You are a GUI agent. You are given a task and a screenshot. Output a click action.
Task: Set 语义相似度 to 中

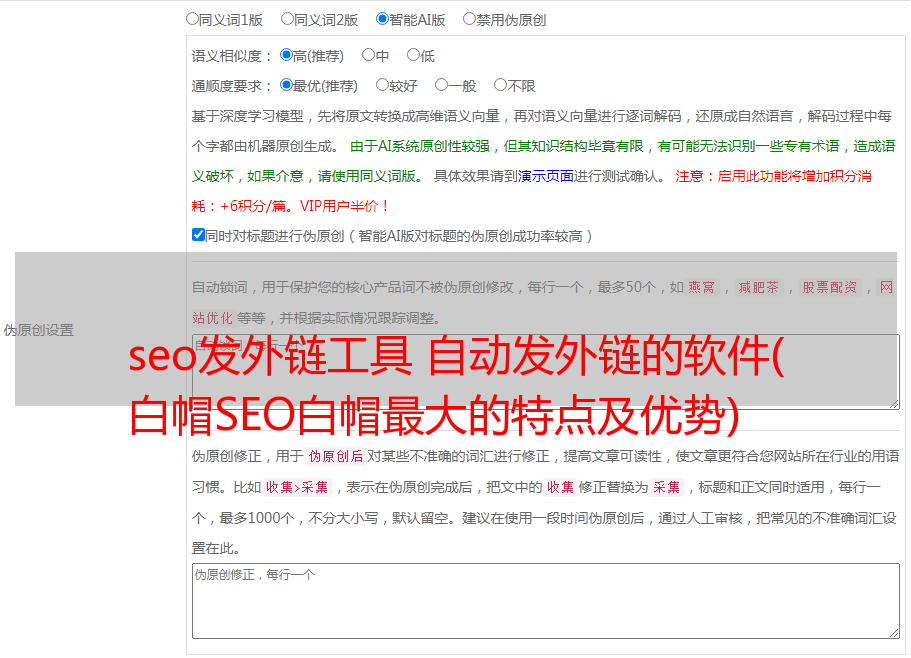click(x=368, y=55)
